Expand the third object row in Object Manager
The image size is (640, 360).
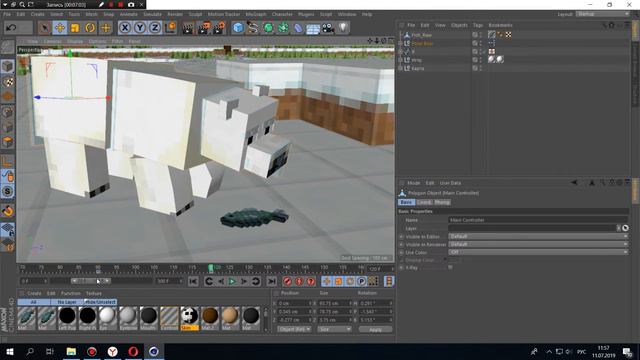tap(401, 52)
